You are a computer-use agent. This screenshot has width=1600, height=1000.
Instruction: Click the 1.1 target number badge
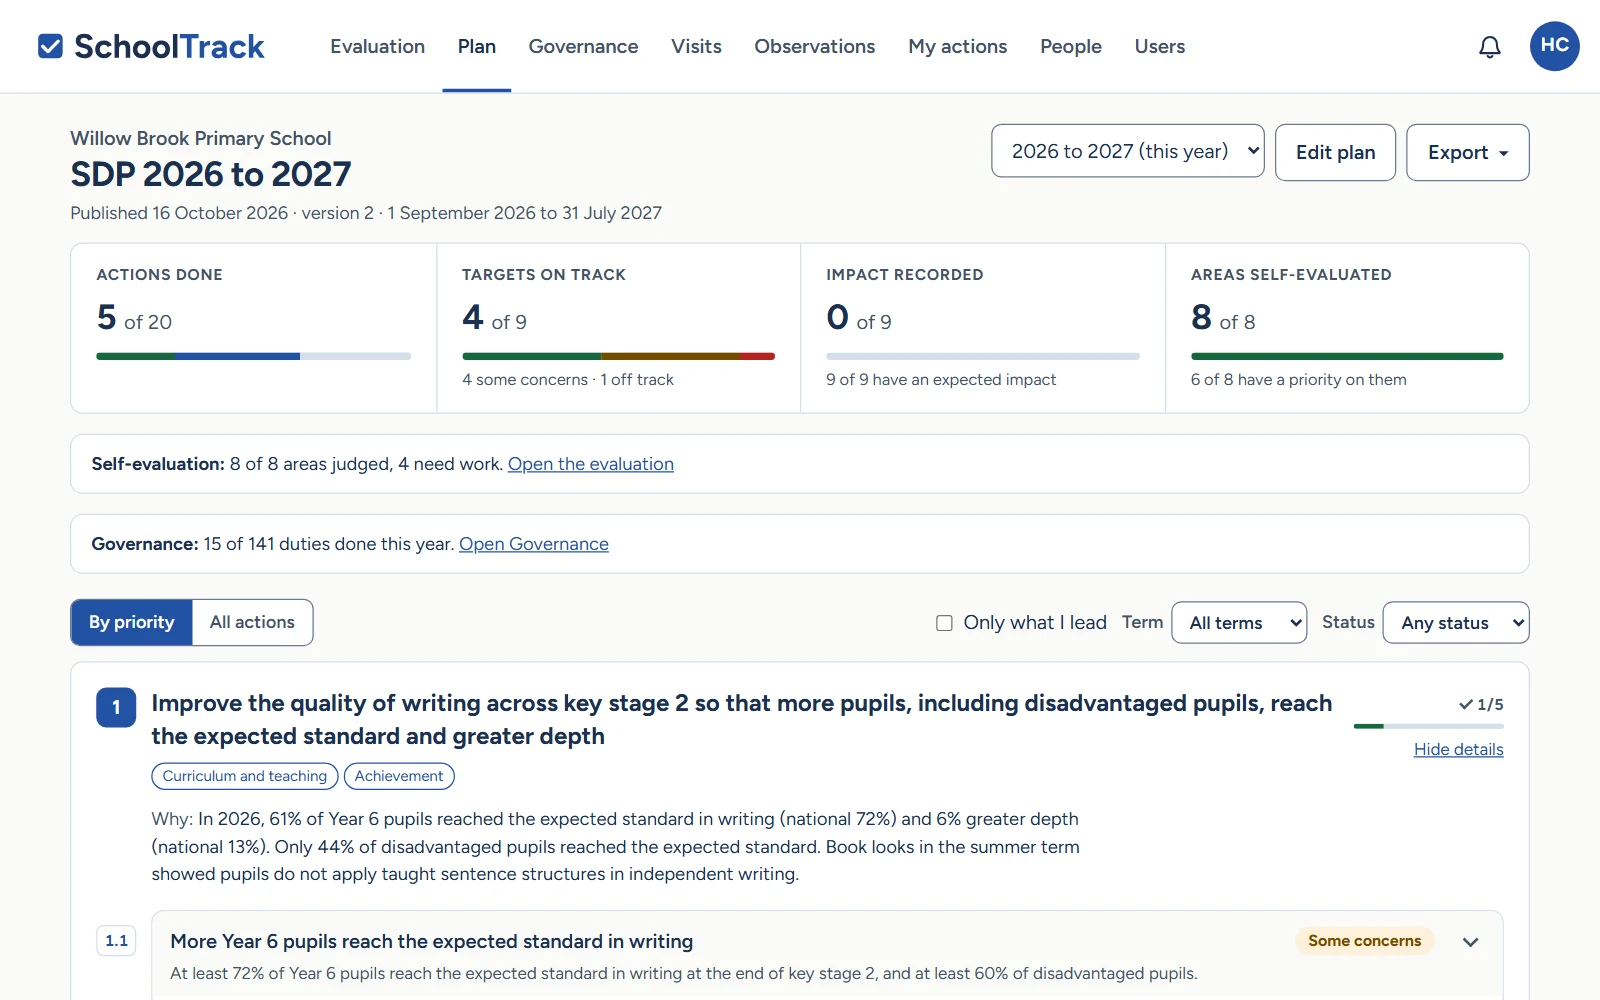(116, 940)
